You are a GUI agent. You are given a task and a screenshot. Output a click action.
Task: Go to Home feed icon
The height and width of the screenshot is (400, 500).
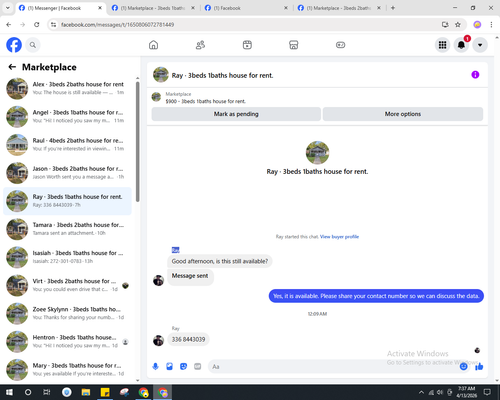coord(153,45)
